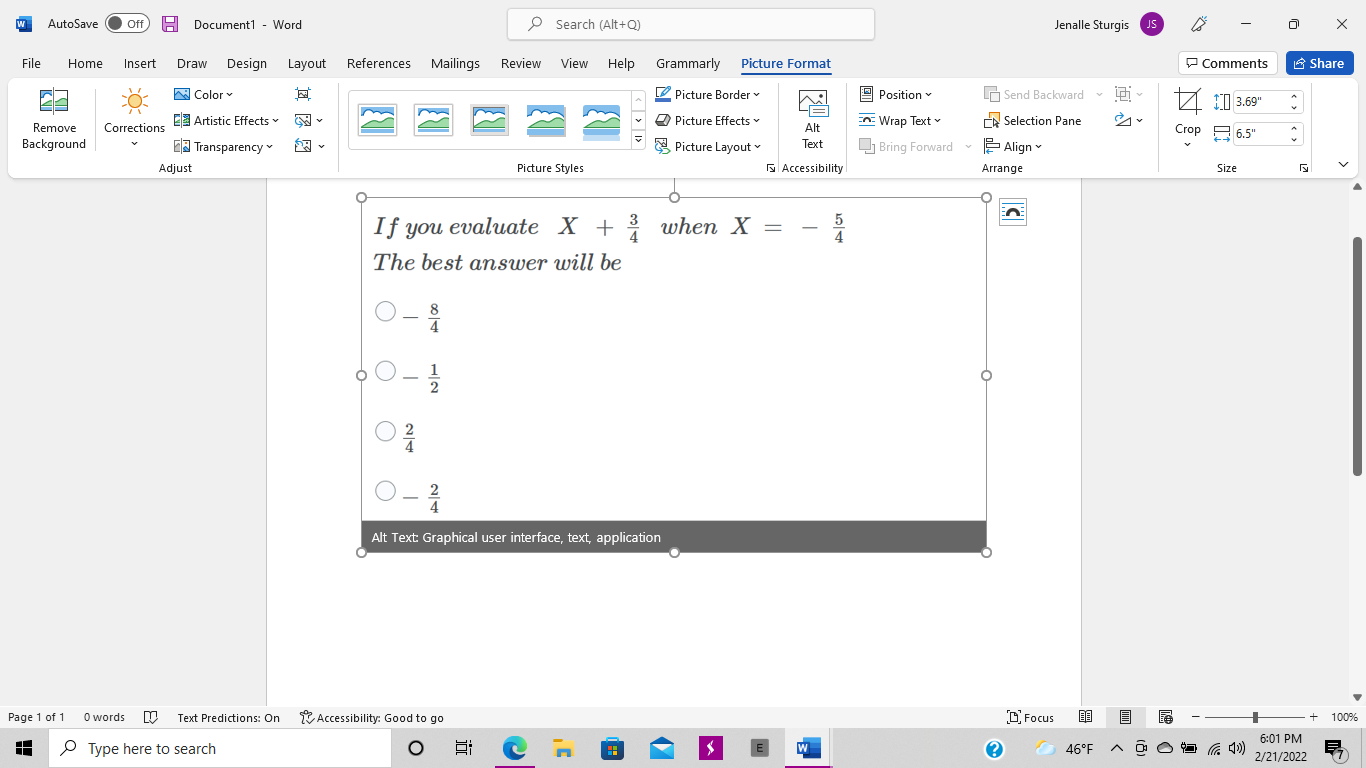Screen dimensions: 1366x768
Task: Expand the Align options menu
Action: point(1014,146)
